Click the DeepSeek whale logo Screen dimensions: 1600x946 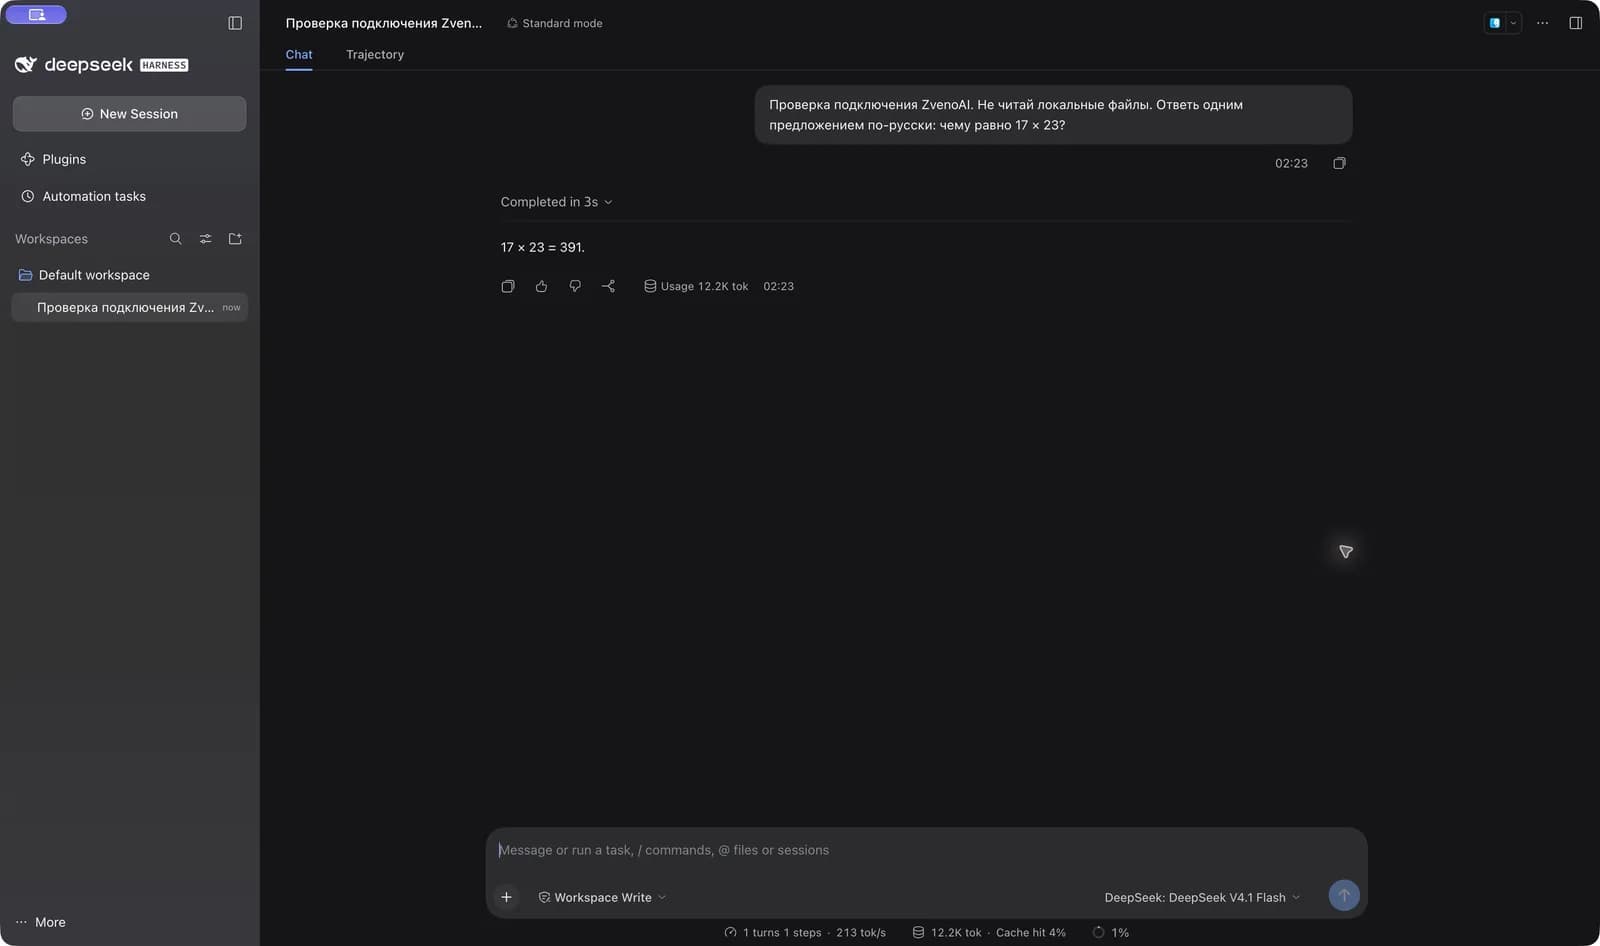(26, 65)
